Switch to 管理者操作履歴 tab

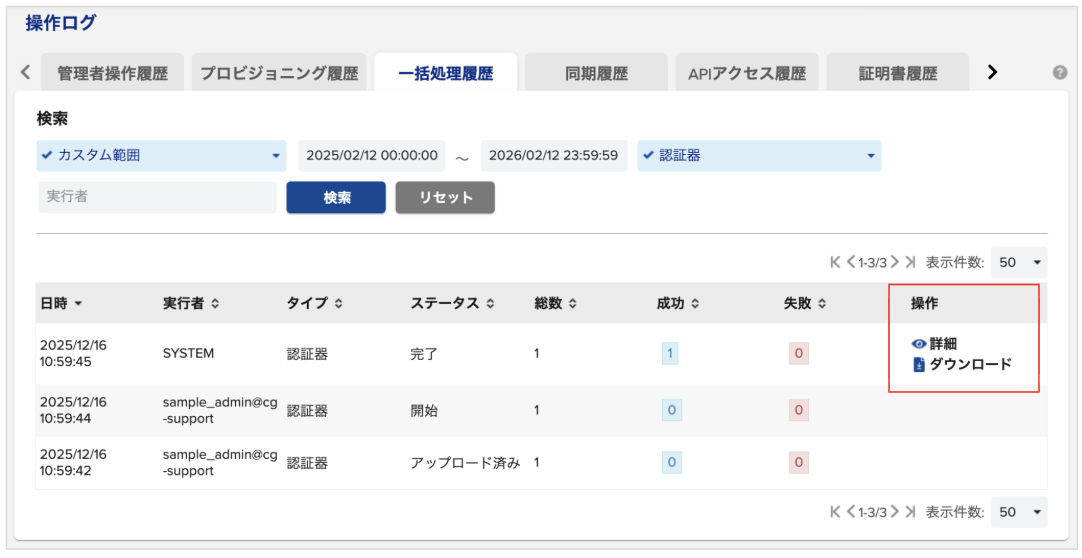pyautogui.click(x=112, y=72)
